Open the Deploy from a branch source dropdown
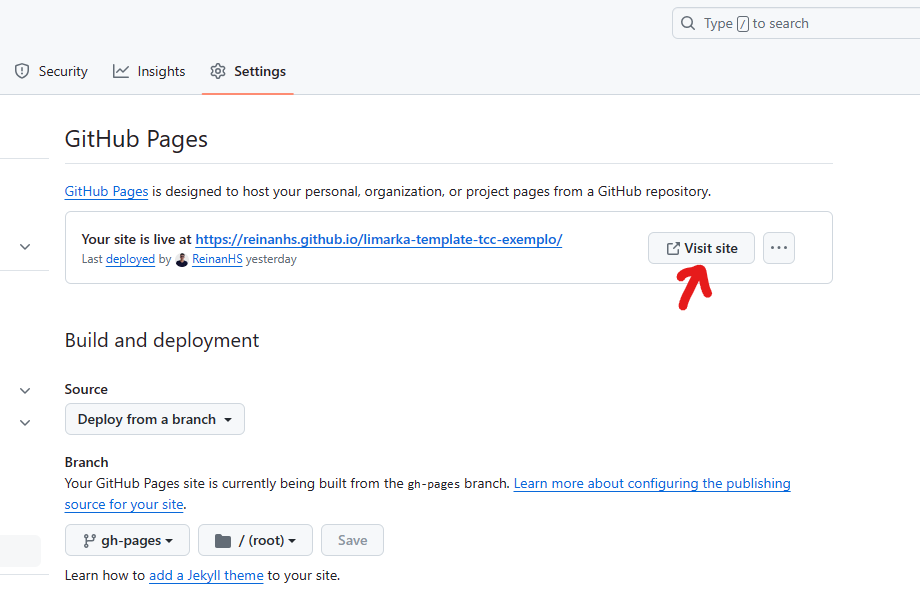 [x=154, y=419]
